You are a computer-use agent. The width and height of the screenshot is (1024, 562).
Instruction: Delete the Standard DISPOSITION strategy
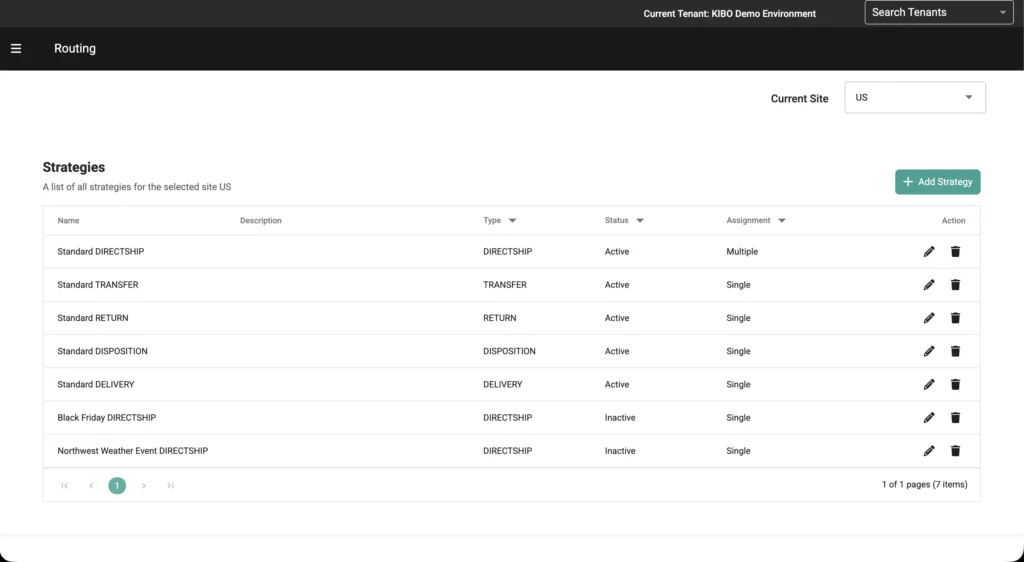(955, 351)
